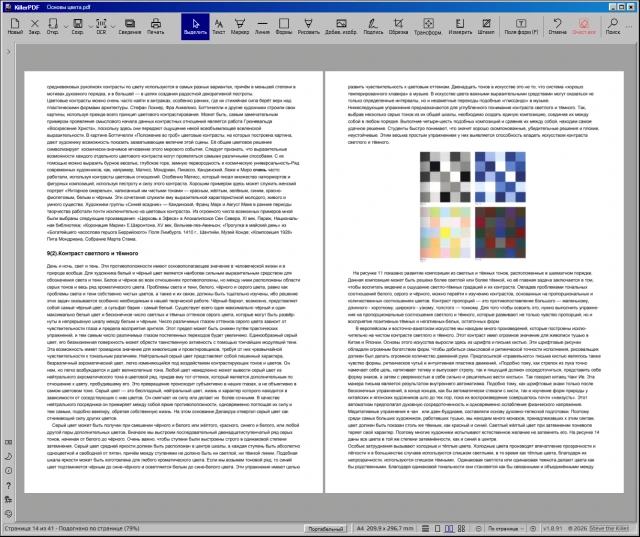Click version label v1.8.91

pyautogui.click(x=553, y=528)
